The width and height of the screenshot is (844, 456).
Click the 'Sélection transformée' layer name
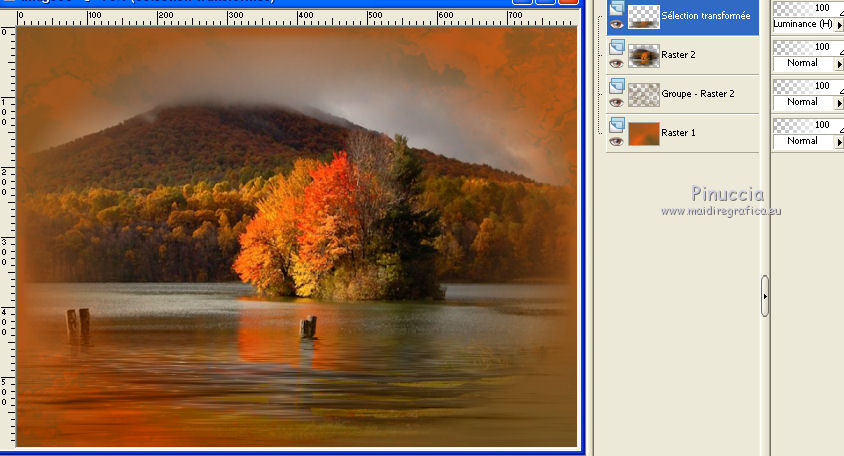[706, 16]
